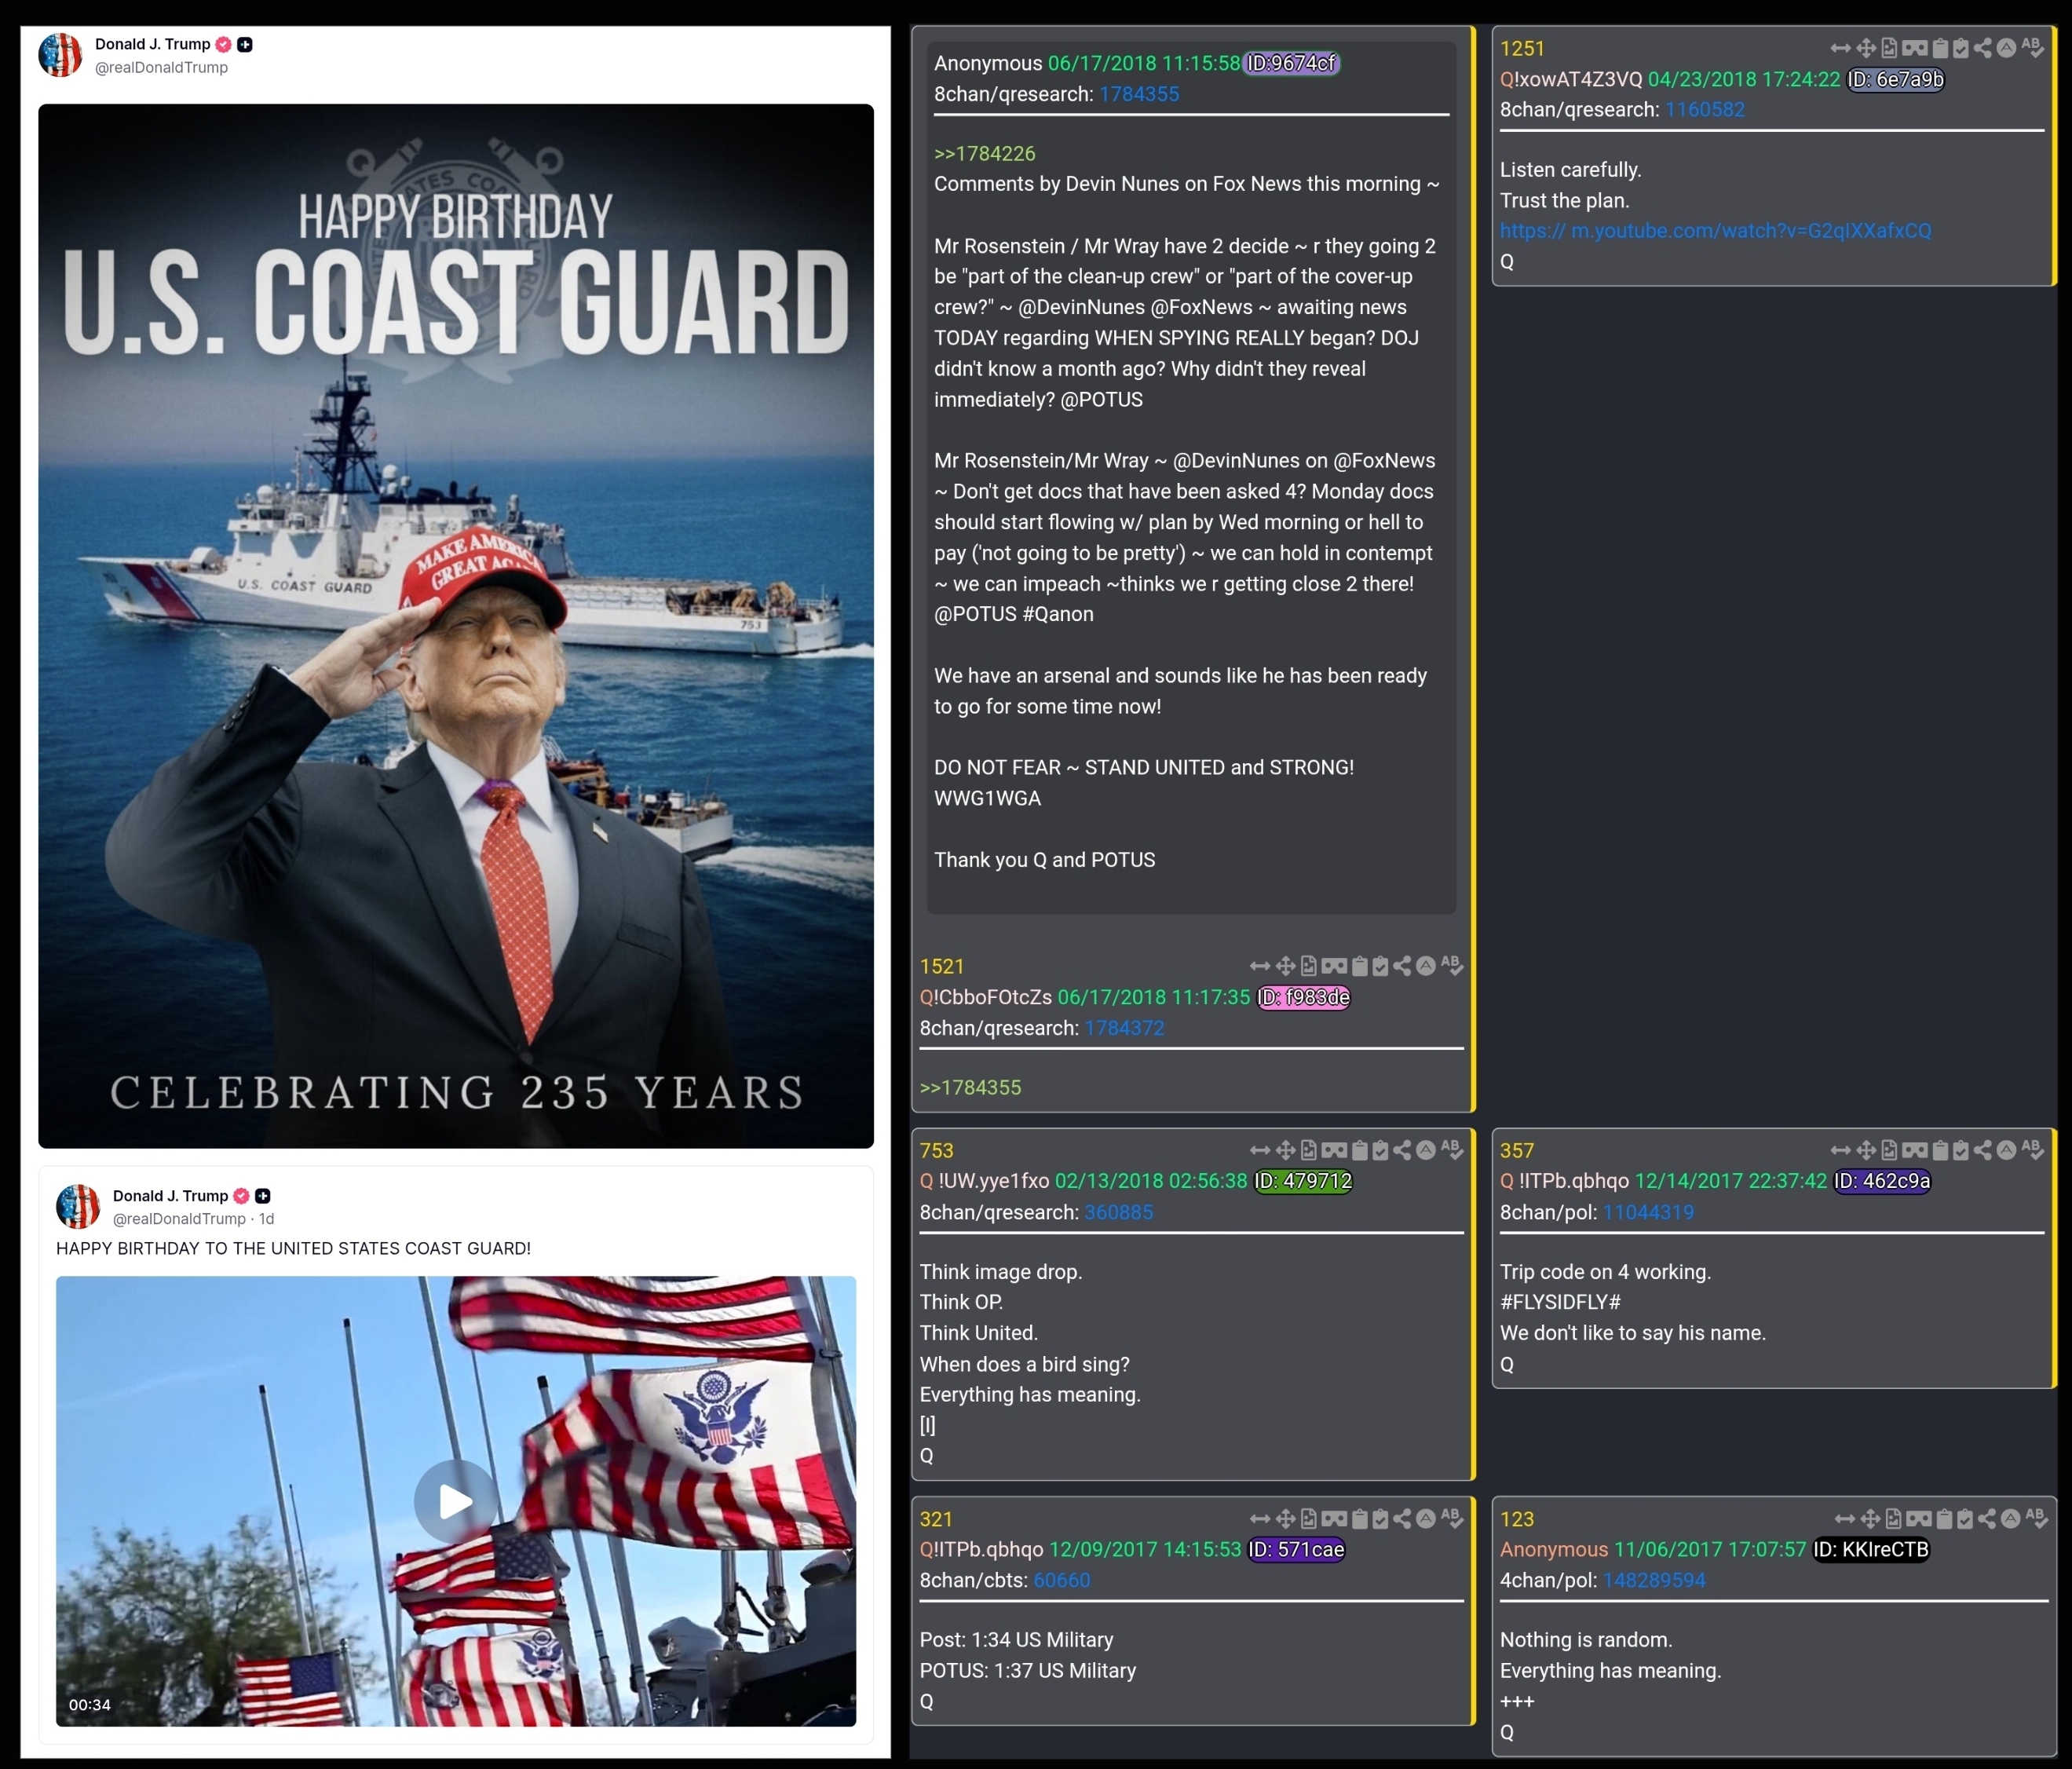This screenshot has height=1769, width=2072.
Task: Click the ID: 571cae badge
Action: click(1296, 1549)
